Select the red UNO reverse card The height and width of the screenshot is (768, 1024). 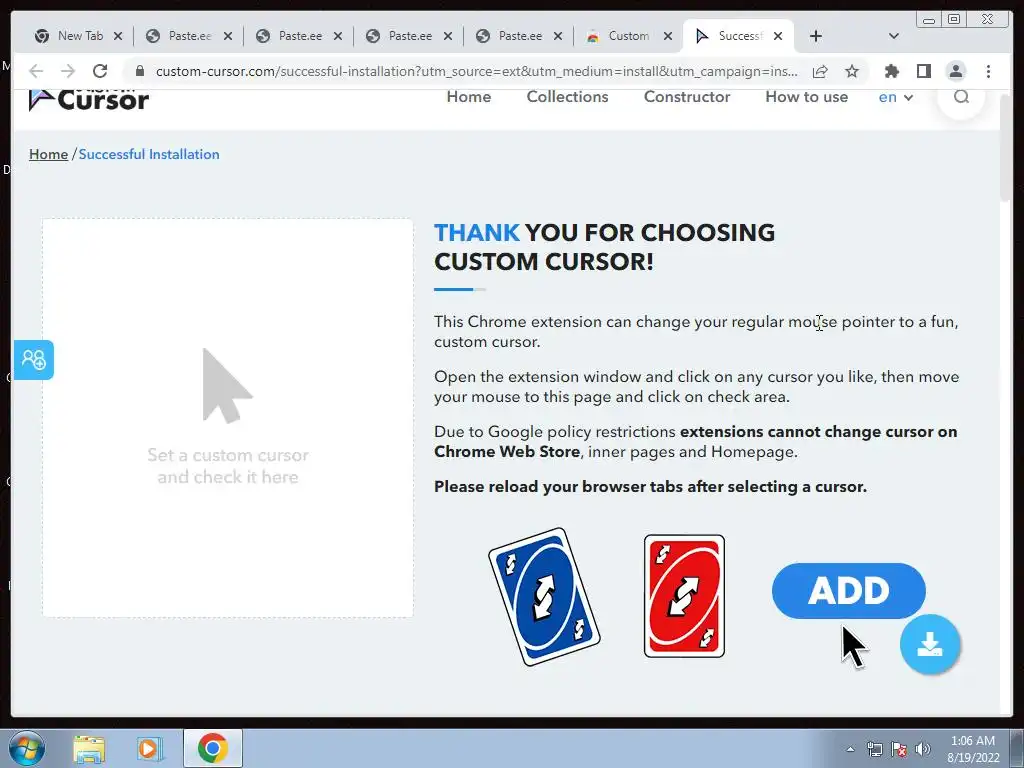684,596
